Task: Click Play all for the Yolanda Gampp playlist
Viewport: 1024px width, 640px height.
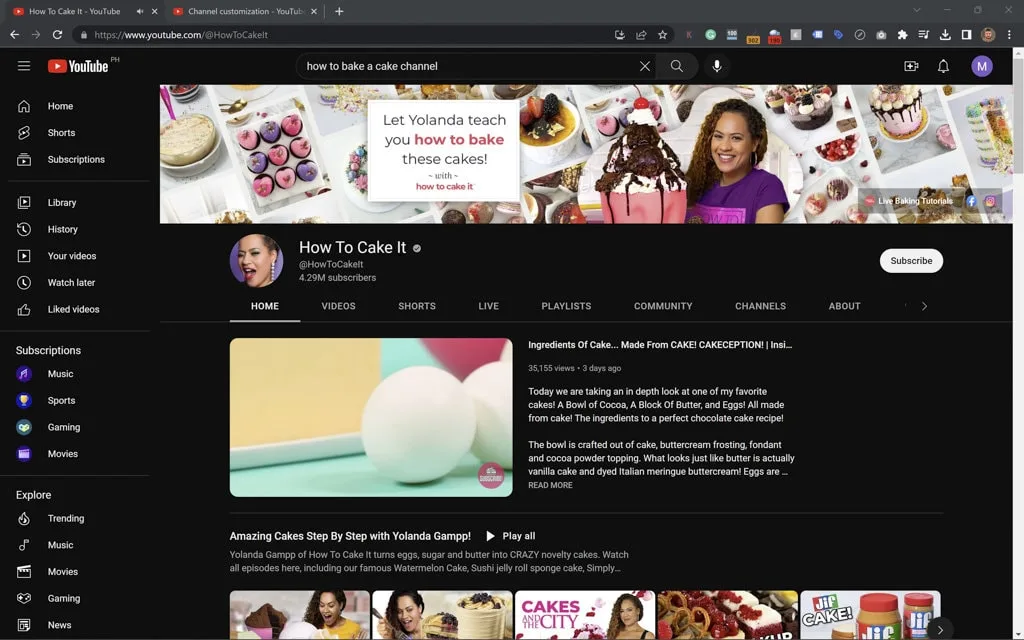Action: [x=512, y=535]
